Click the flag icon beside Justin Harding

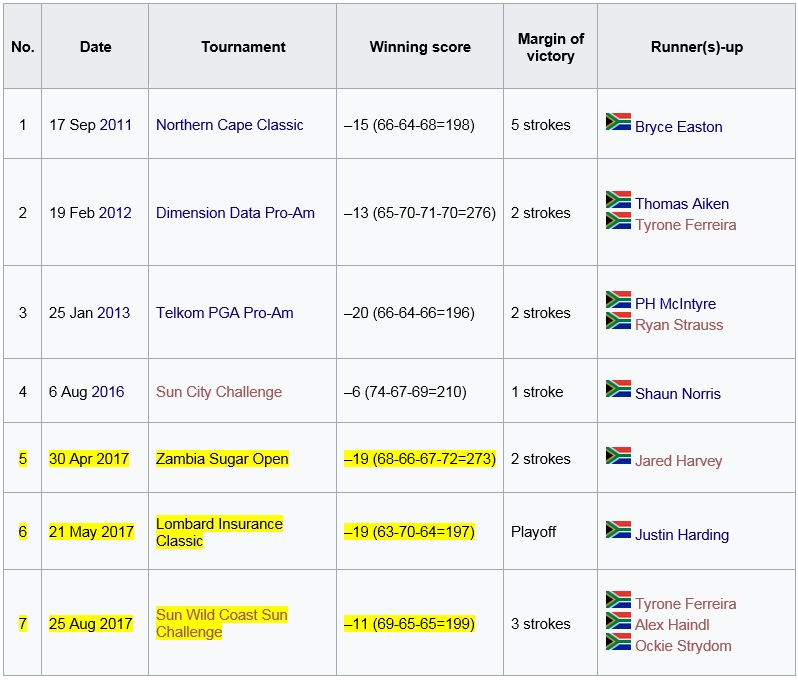(618, 529)
